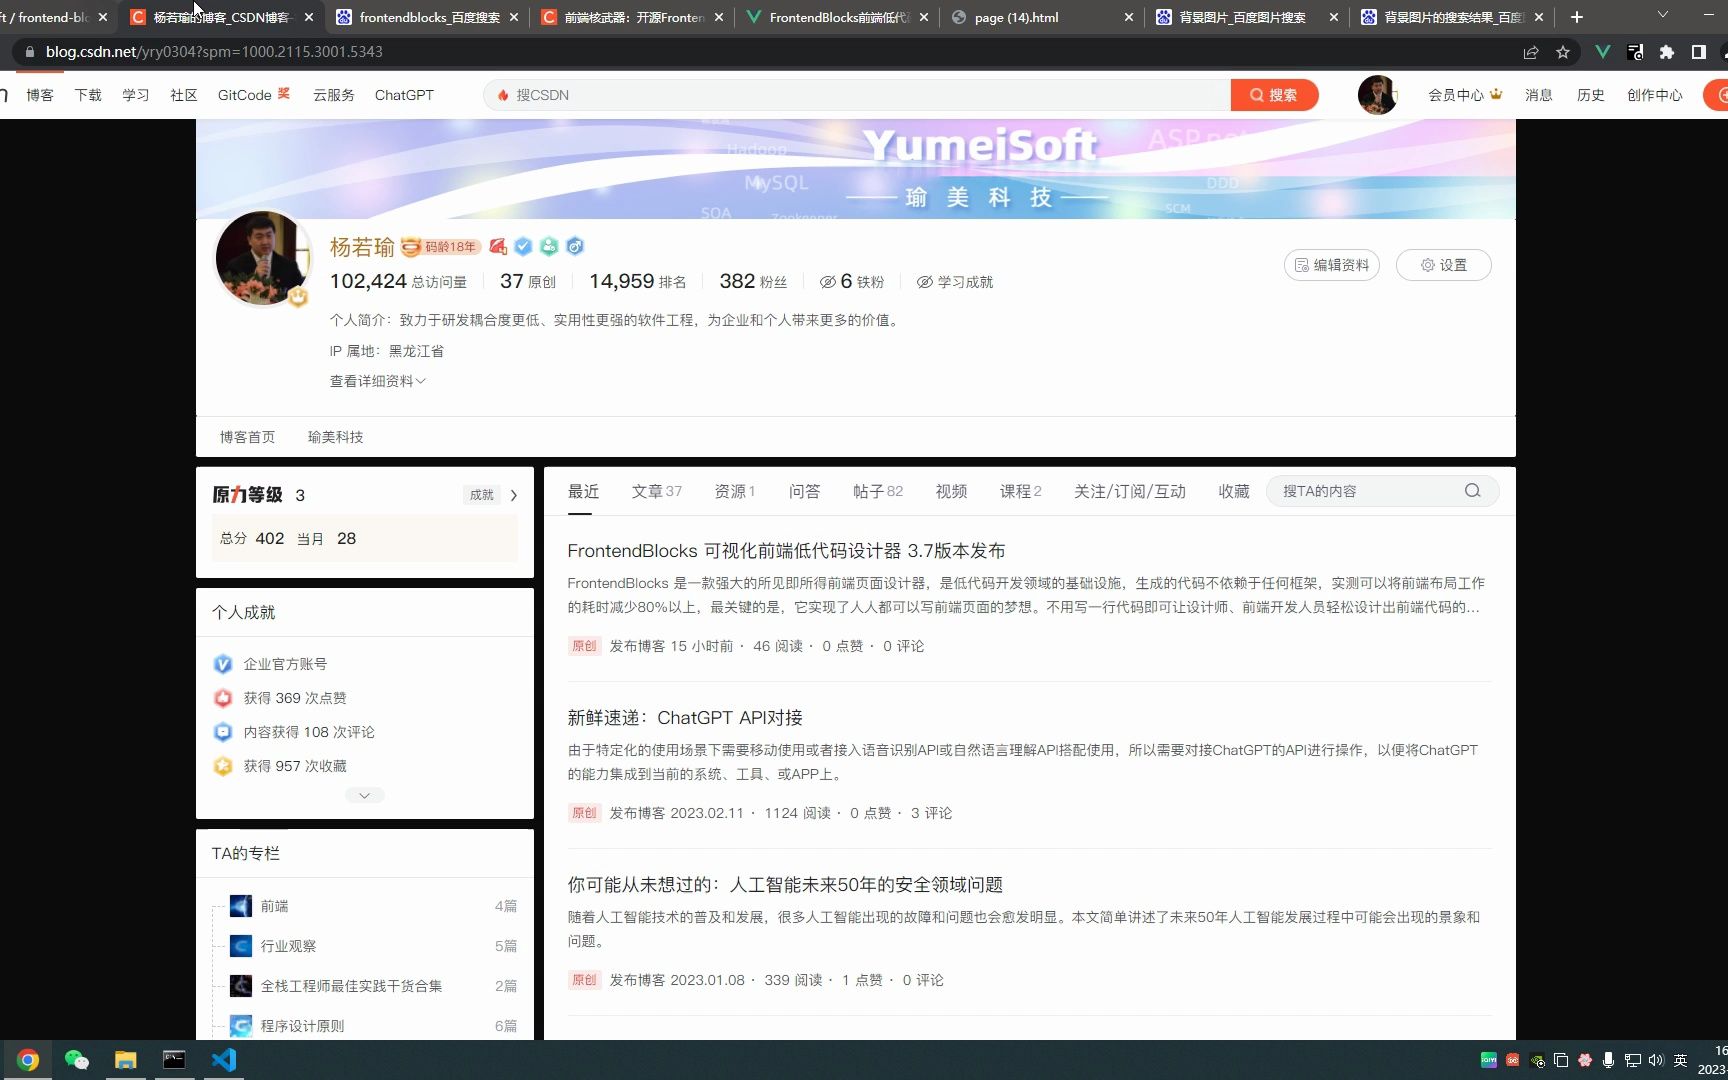Open the CSDN search icon
1728x1080 pixels.
pos(1257,95)
